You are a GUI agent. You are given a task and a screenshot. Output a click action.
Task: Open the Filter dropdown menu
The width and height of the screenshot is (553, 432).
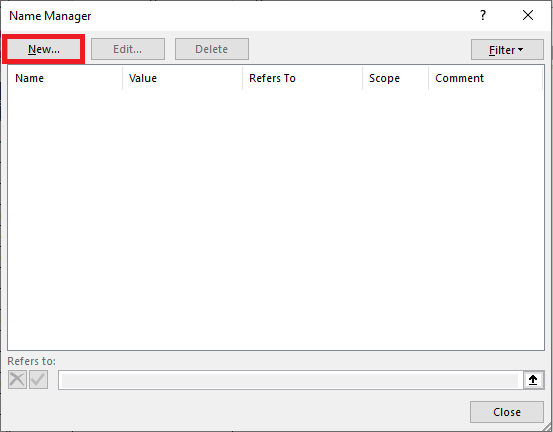507,50
